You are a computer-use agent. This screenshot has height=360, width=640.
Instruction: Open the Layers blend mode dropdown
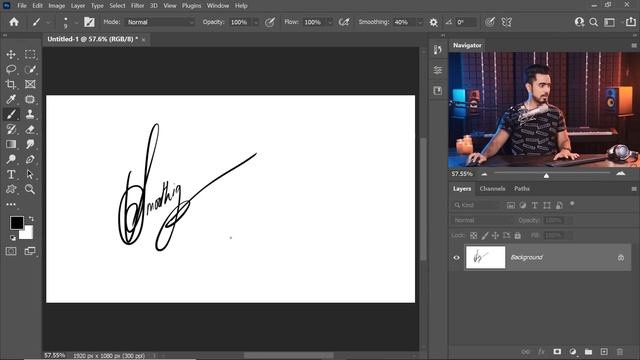click(482, 220)
